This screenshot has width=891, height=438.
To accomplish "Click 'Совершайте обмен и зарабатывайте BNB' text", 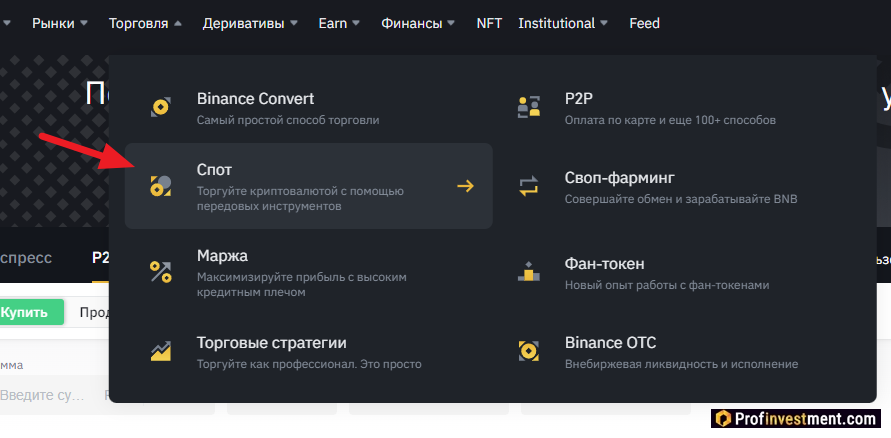I will point(681,199).
